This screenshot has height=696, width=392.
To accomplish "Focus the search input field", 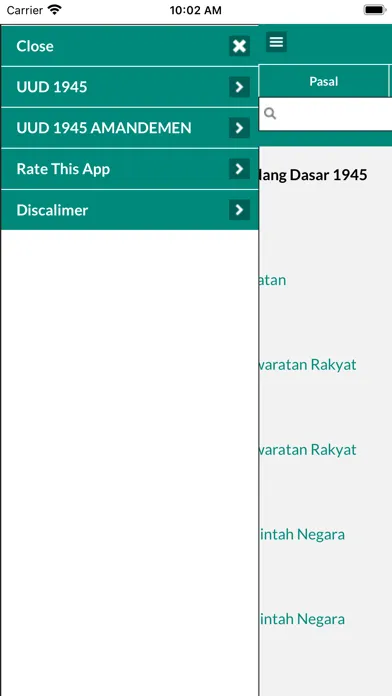I will pyautogui.click(x=325, y=114).
